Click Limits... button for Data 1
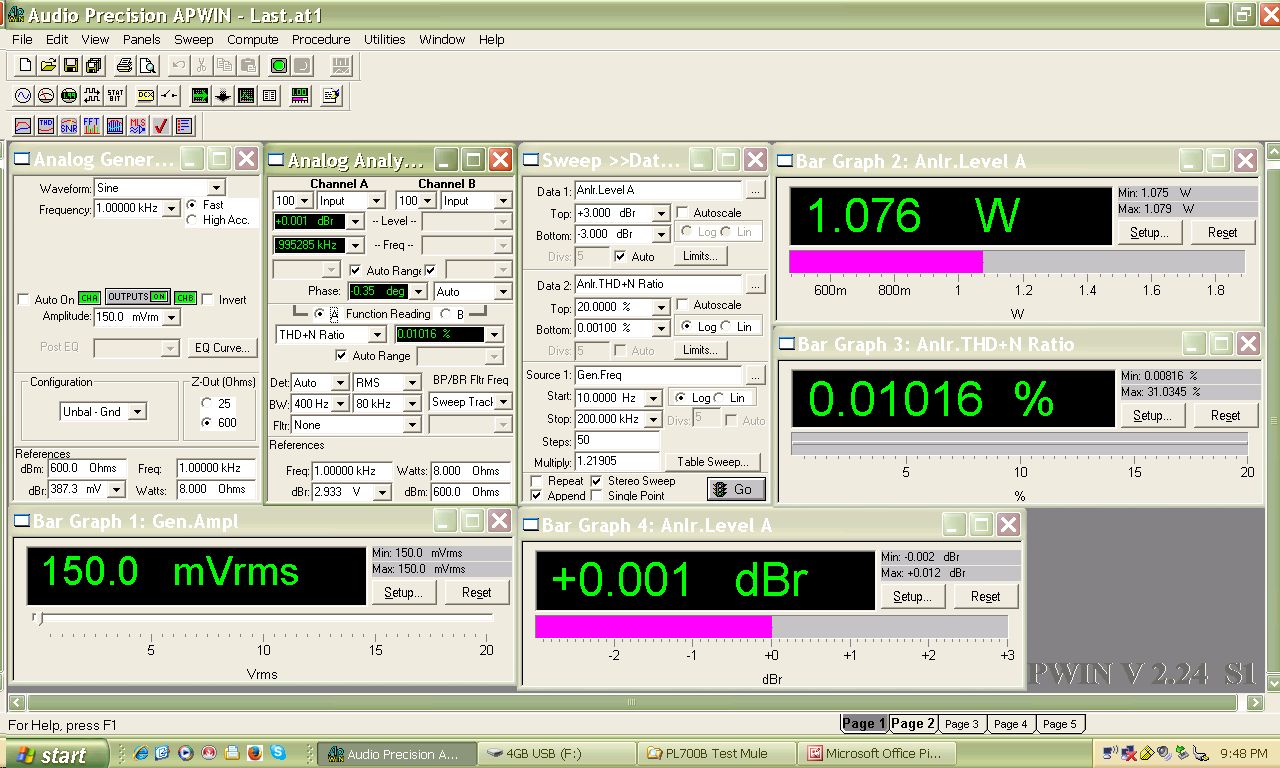This screenshot has width=1280, height=768. pyautogui.click(x=700, y=256)
